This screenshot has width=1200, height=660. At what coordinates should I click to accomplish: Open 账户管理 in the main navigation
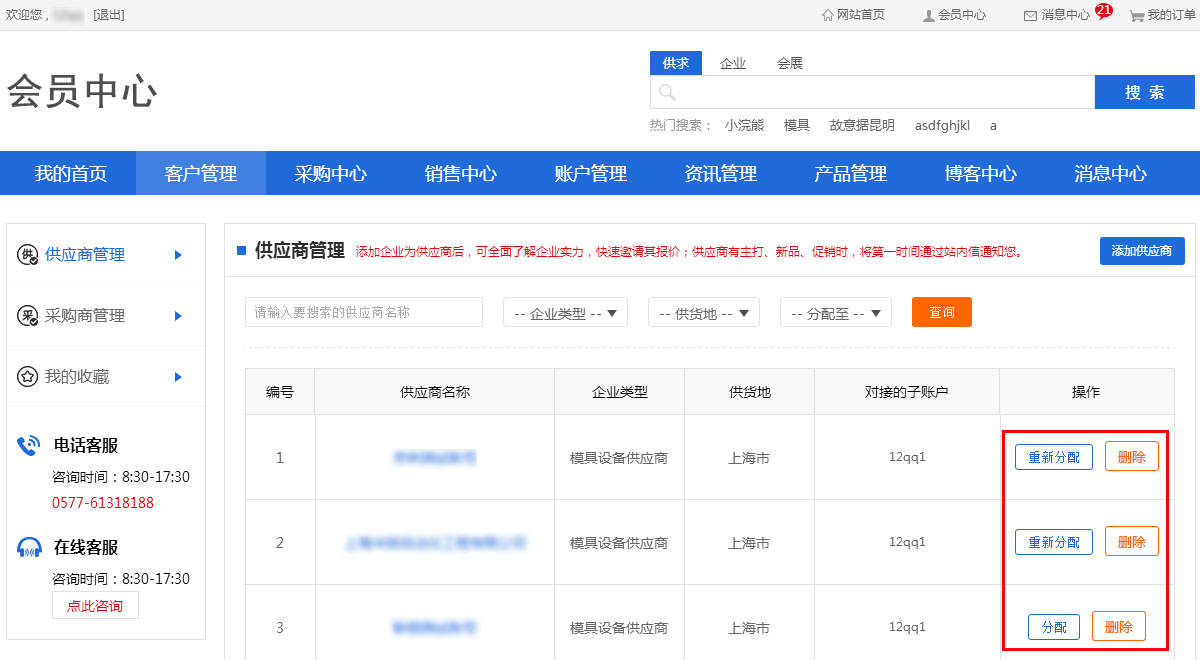click(591, 173)
